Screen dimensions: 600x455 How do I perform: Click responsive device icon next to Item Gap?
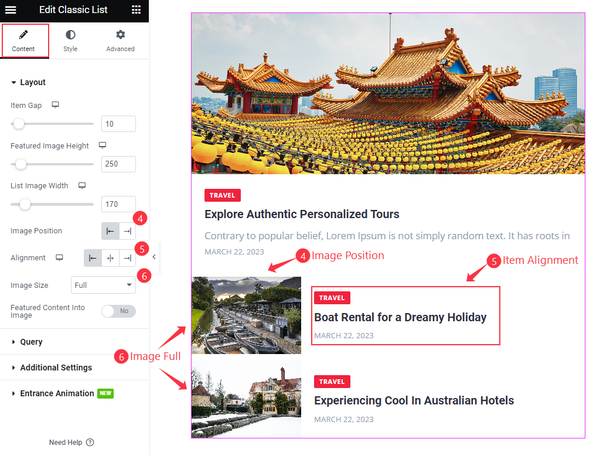coord(55,105)
